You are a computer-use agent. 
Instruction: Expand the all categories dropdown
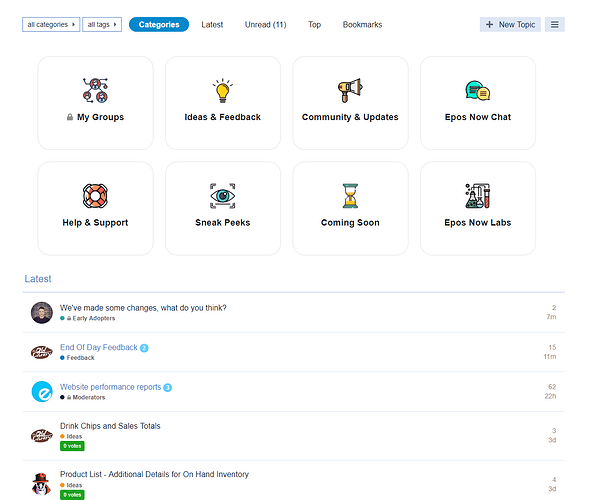(x=51, y=24)
